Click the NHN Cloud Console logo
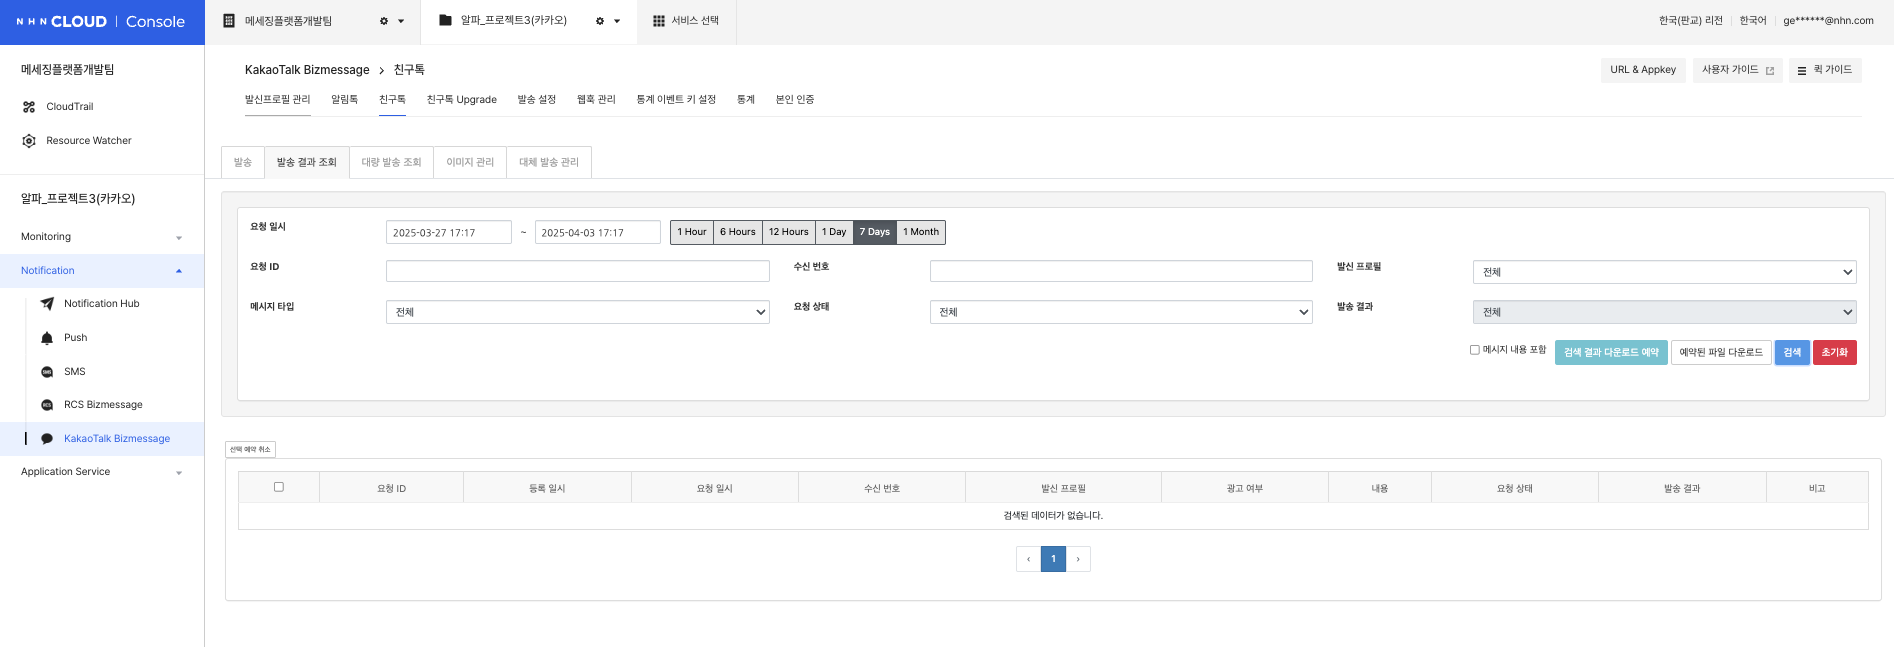Viewport: 1894px width, 647px height. 101,21
